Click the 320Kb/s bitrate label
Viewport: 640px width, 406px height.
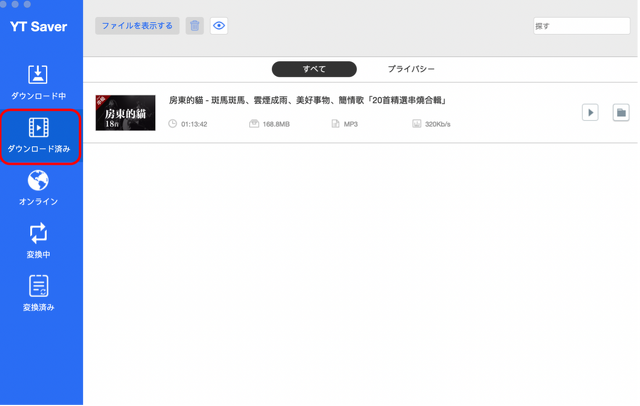[437, 124]
